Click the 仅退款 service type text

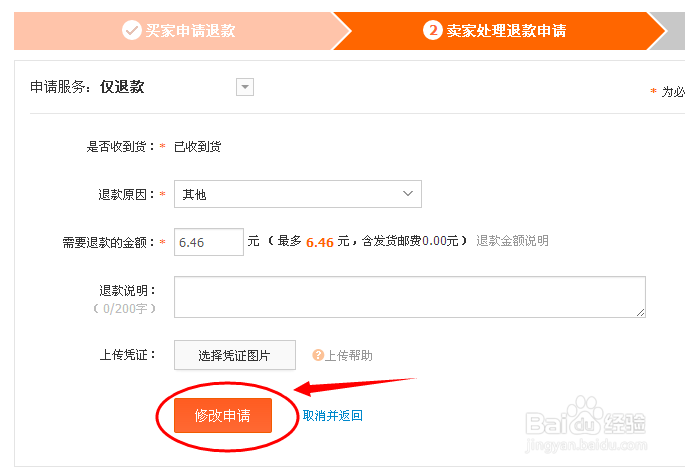[x=122, y=87]
